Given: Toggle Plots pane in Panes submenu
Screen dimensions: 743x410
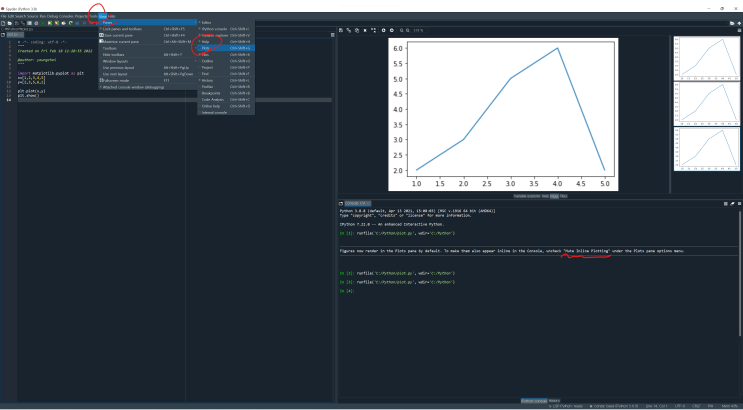Looking at the screenshot, I should click(x=226, y=48).
